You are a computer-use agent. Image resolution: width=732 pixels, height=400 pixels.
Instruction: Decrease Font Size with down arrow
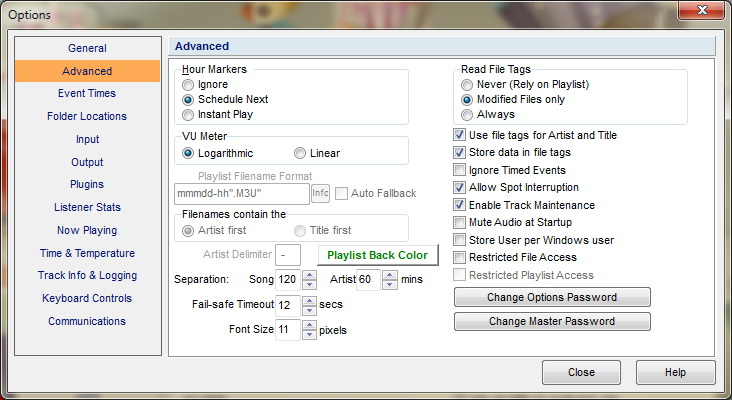point(309,335)
